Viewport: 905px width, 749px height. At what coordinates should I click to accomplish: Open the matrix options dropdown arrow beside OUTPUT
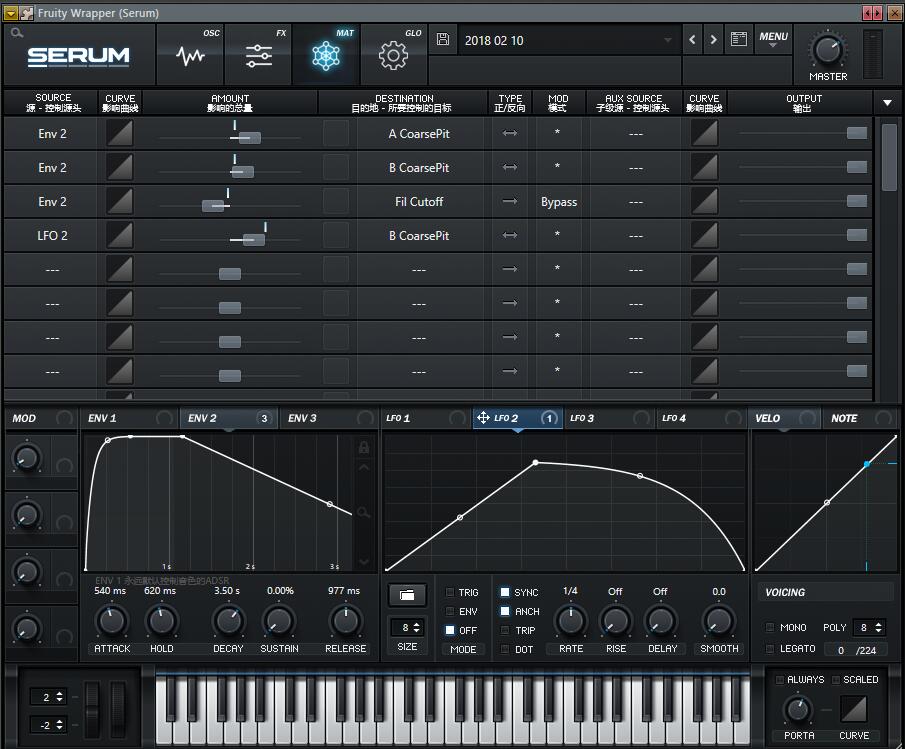tap(887, 103)
